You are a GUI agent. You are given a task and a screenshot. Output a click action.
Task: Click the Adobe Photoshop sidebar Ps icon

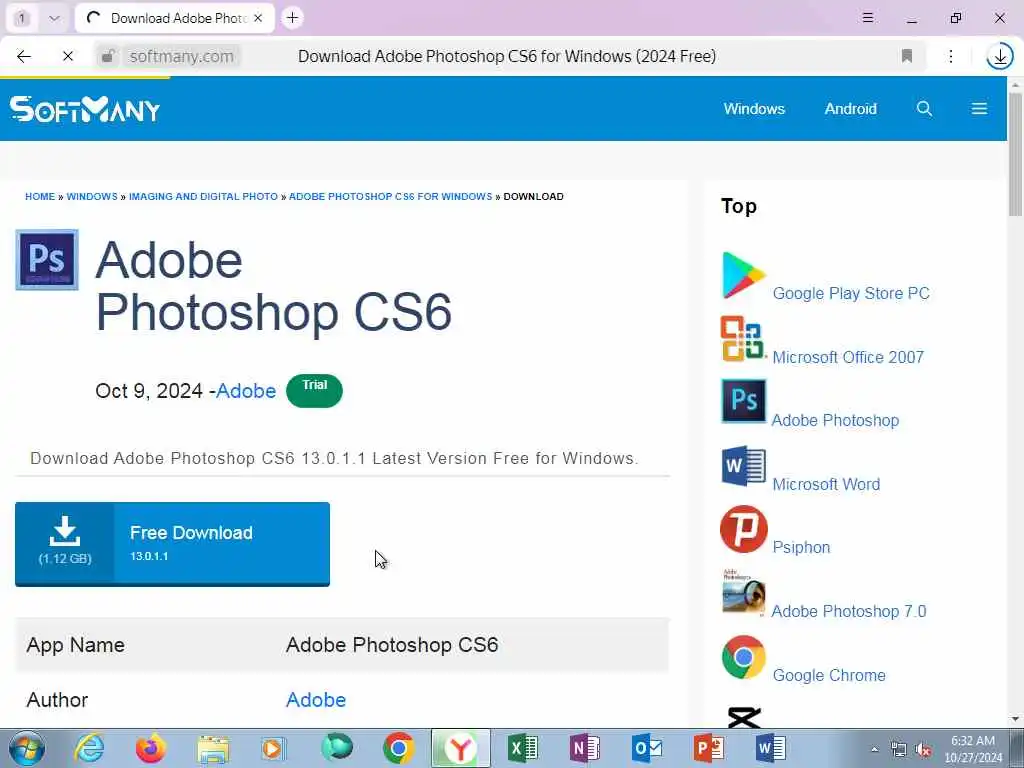tap(743, 401)
